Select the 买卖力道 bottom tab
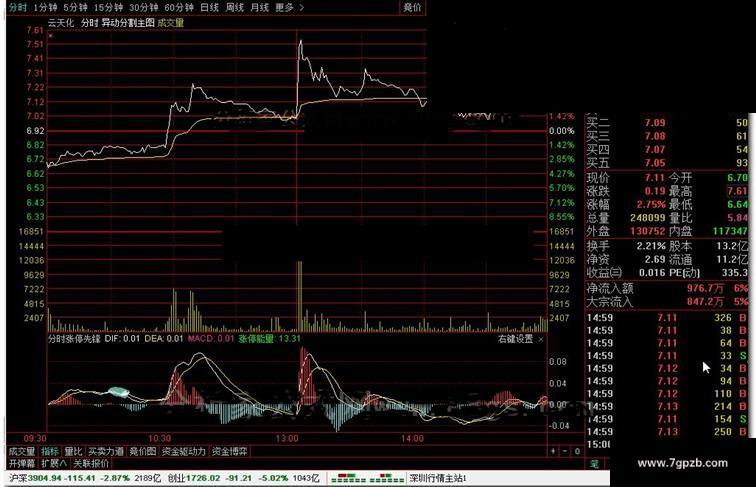The height and width of the screenshot is (487, 756). [106, 451]
